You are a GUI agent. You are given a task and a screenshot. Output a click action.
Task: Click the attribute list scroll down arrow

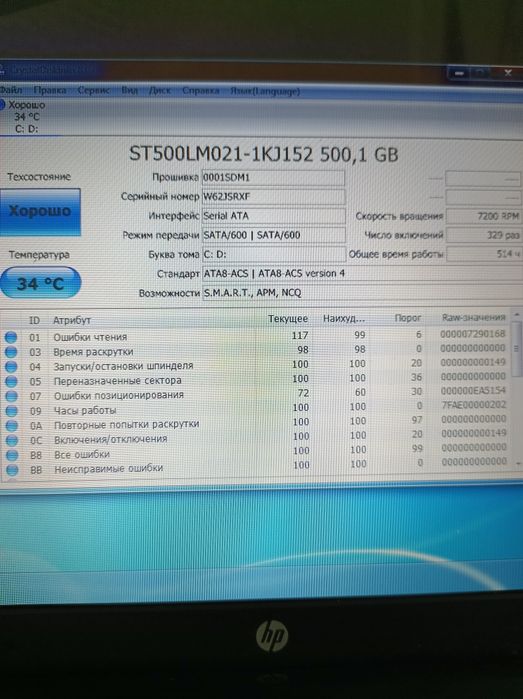[x=518, y=464]
